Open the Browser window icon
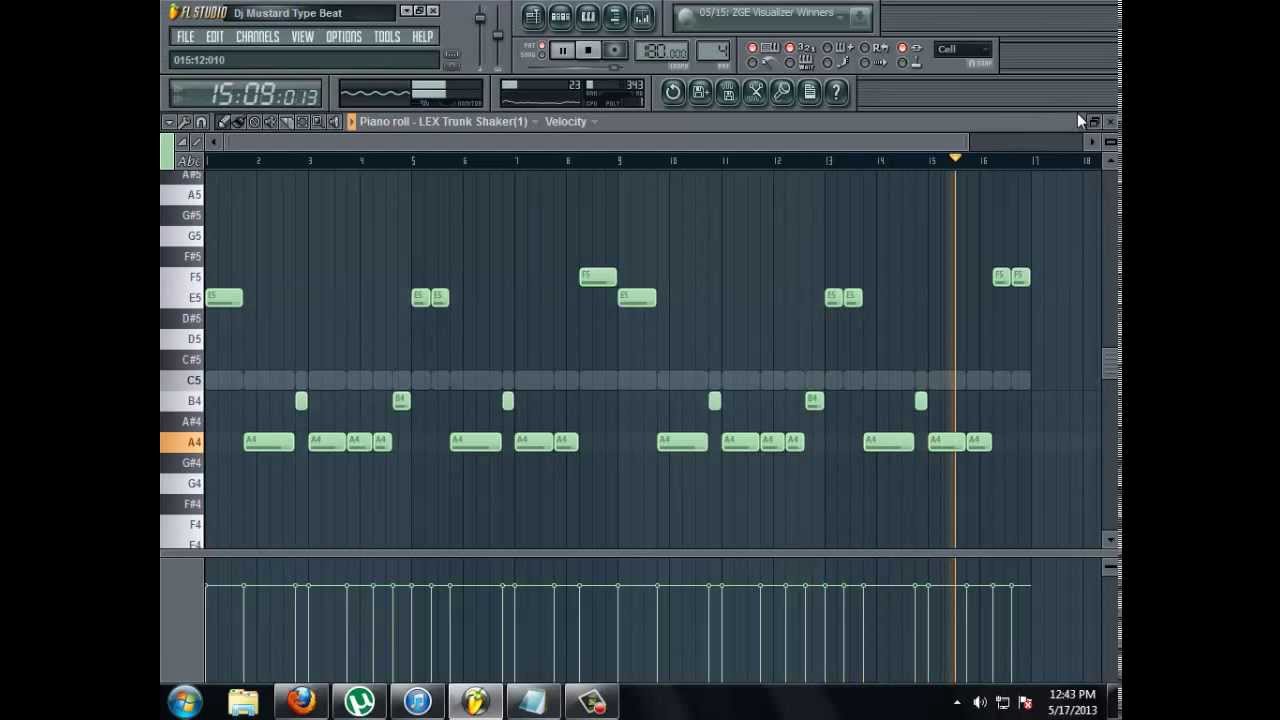Viewport: 1280px width, 720px height. click(x=615, y=16)
